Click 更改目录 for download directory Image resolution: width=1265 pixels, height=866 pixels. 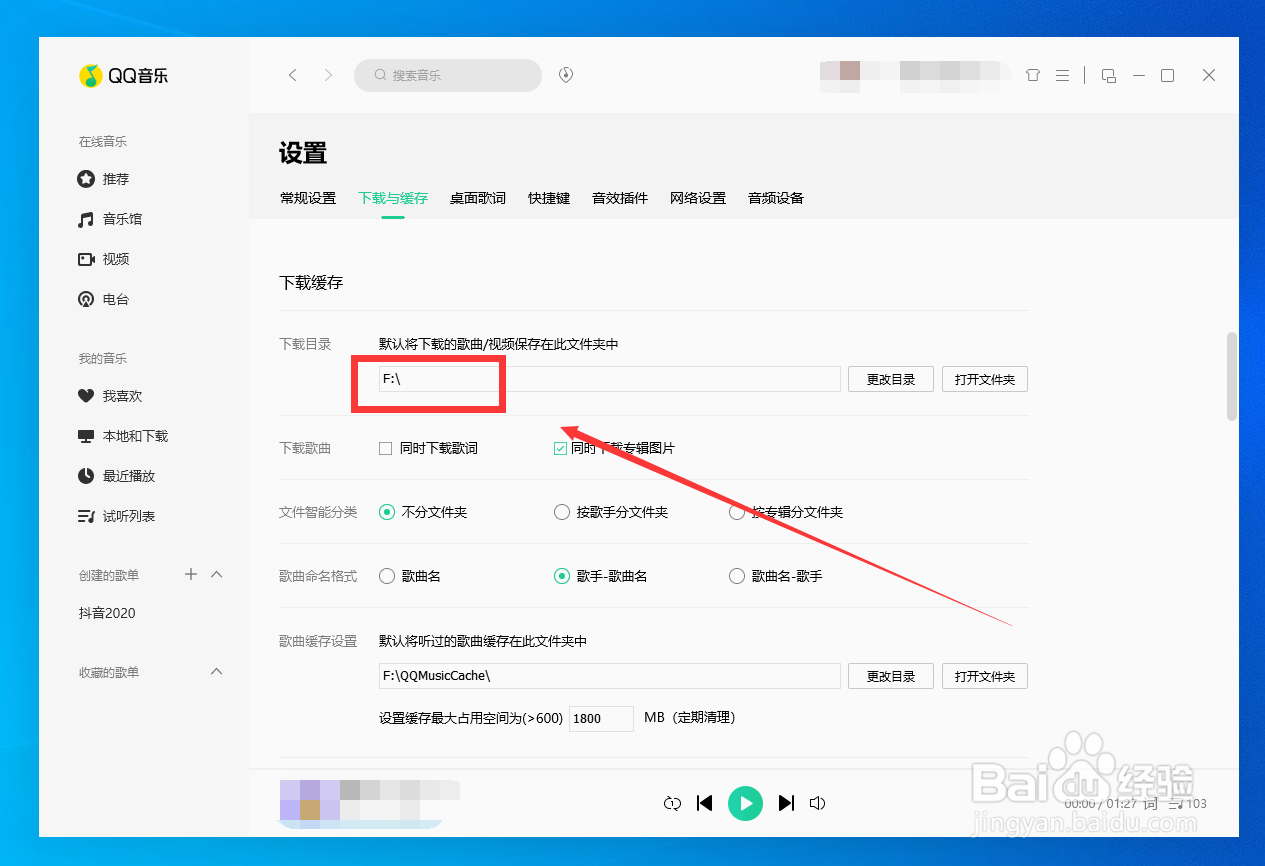[891, 379]
